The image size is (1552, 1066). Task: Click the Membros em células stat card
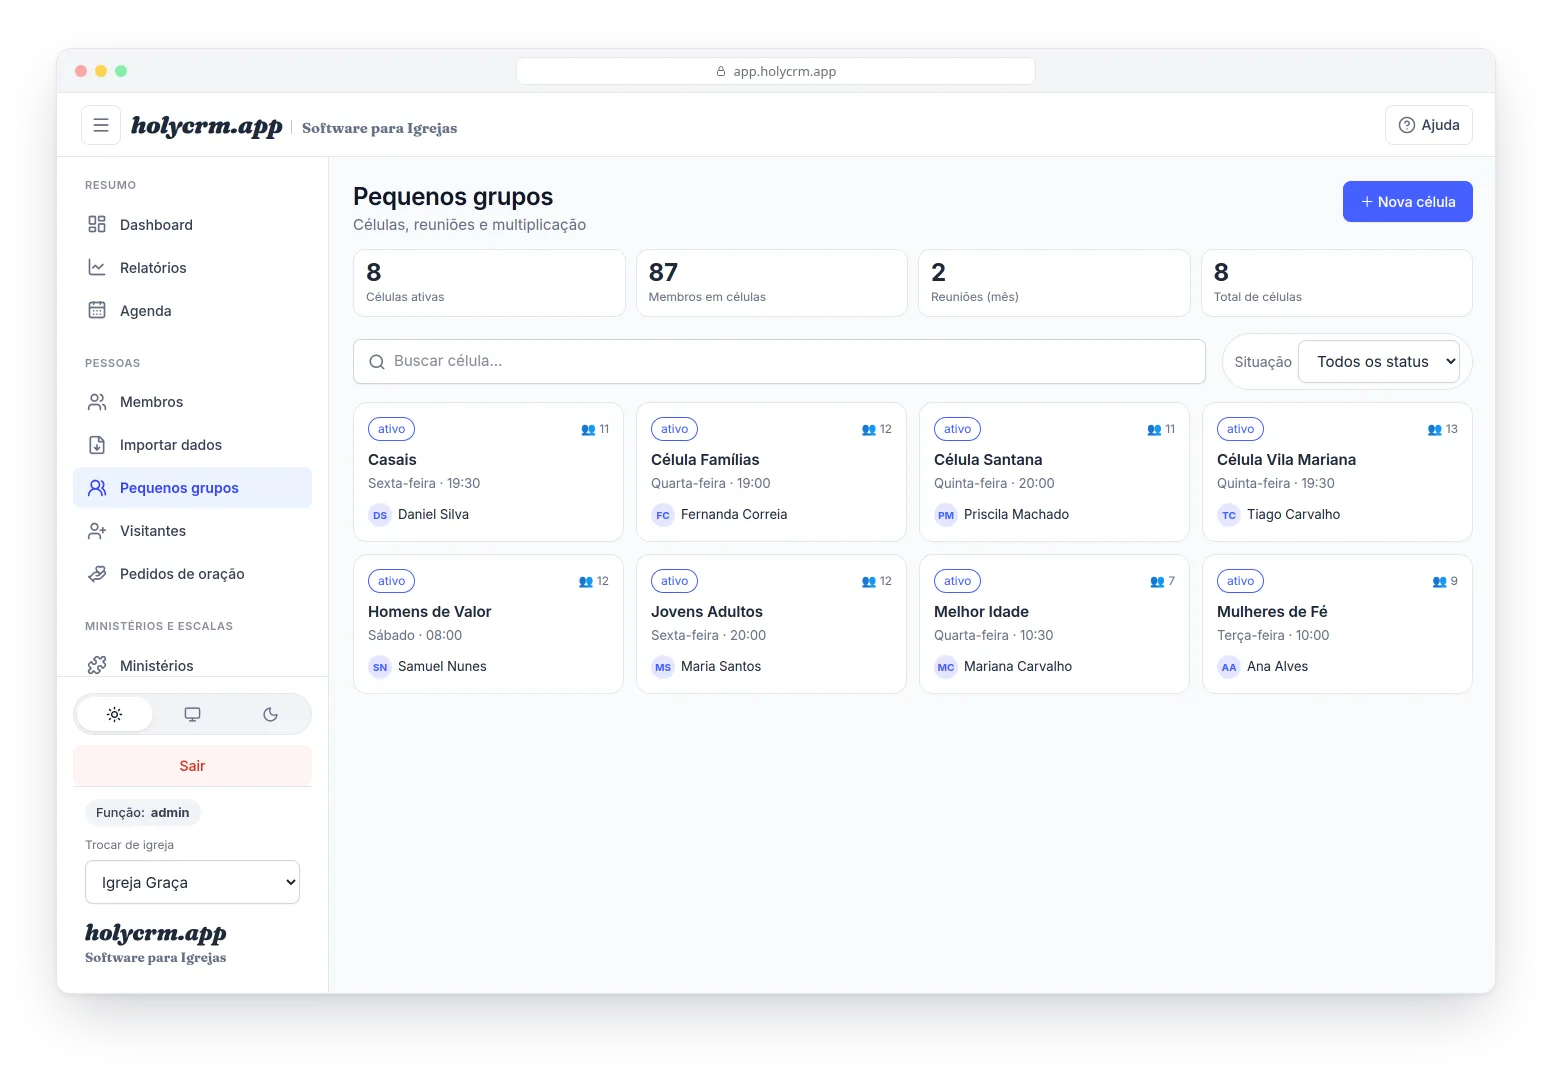coord(771,283)
